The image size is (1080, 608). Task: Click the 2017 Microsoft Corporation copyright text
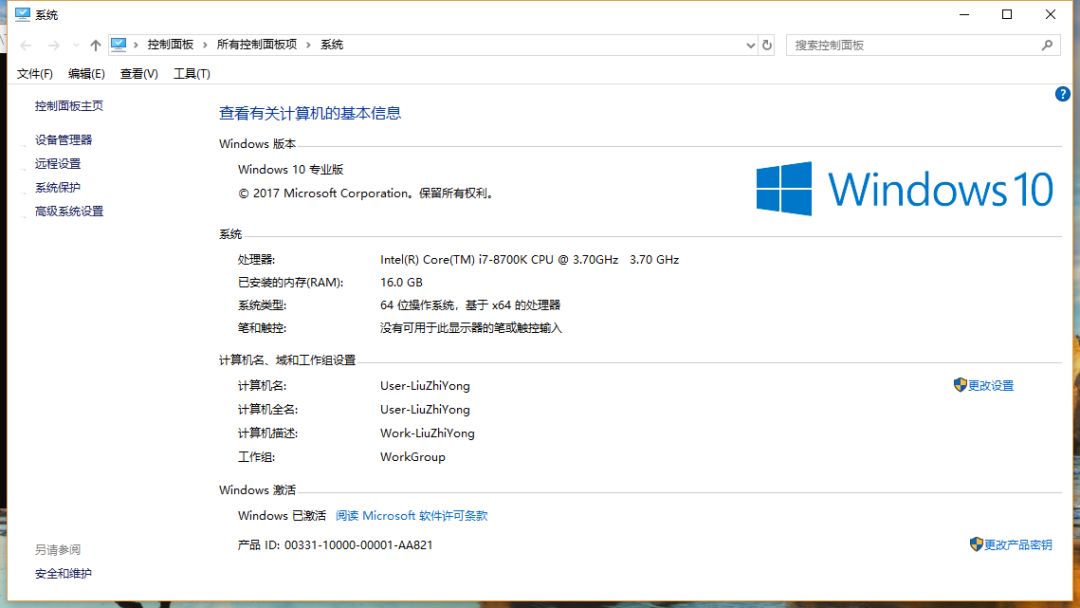coord(366,193)
